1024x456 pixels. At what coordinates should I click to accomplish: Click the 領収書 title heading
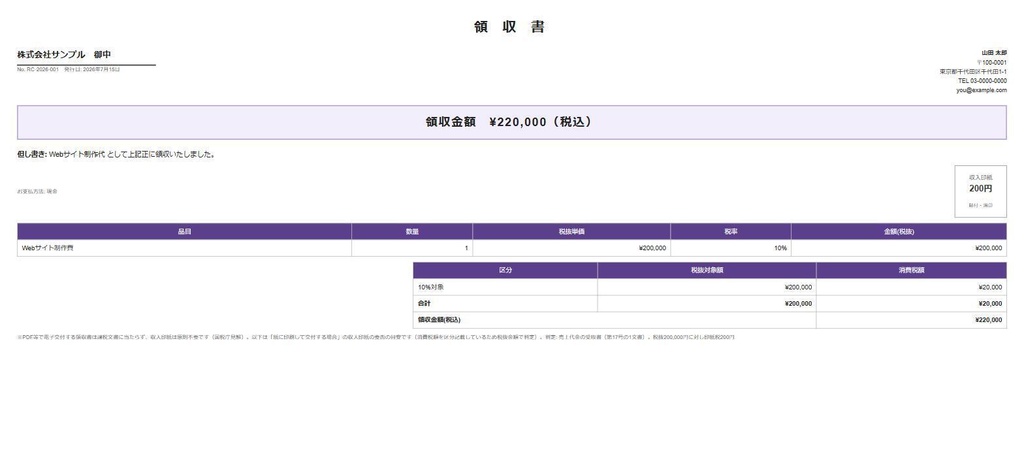[x=510, y=27]
